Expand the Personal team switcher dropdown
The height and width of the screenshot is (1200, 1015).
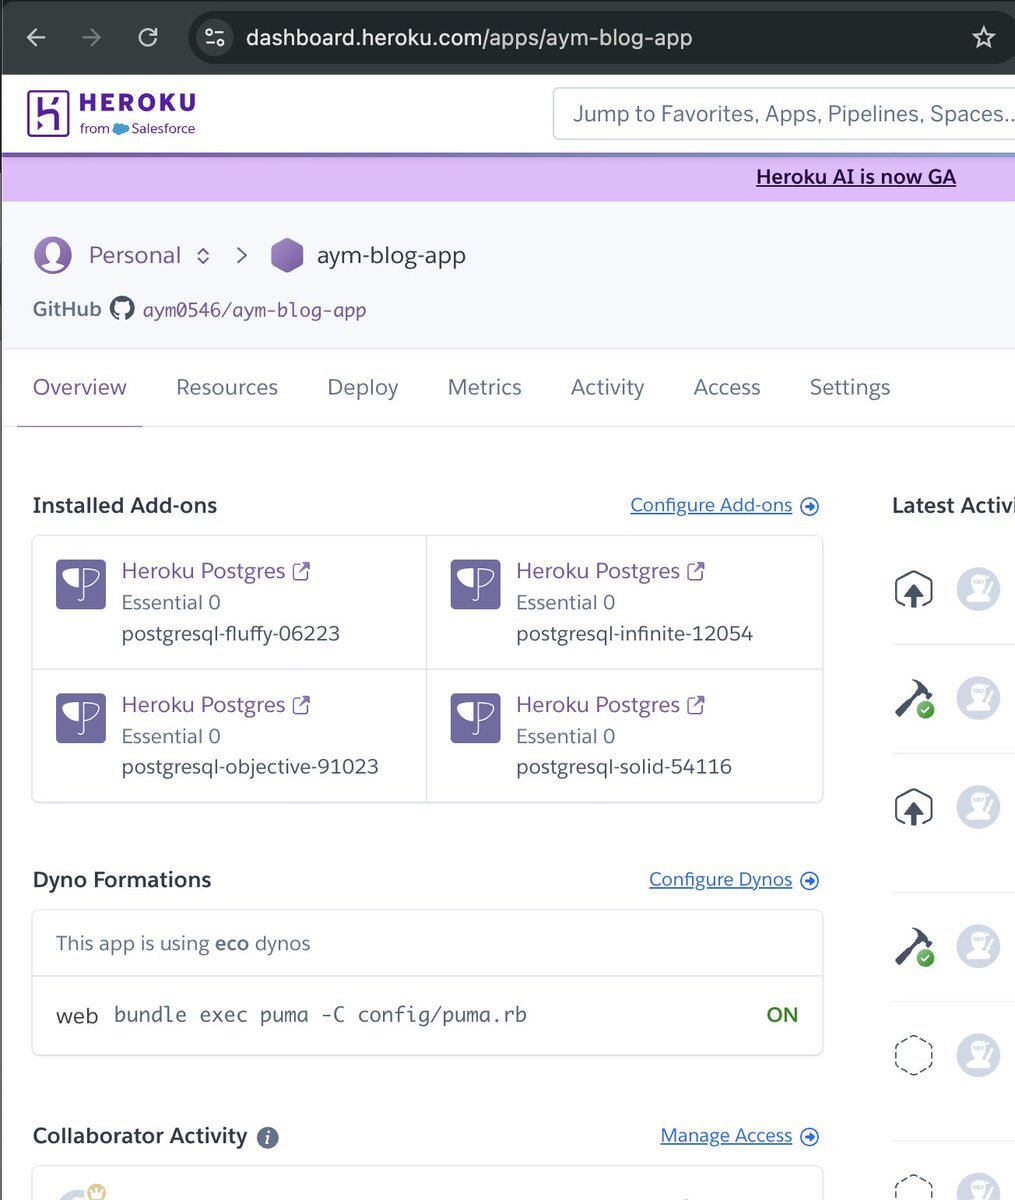coord(203,255)
